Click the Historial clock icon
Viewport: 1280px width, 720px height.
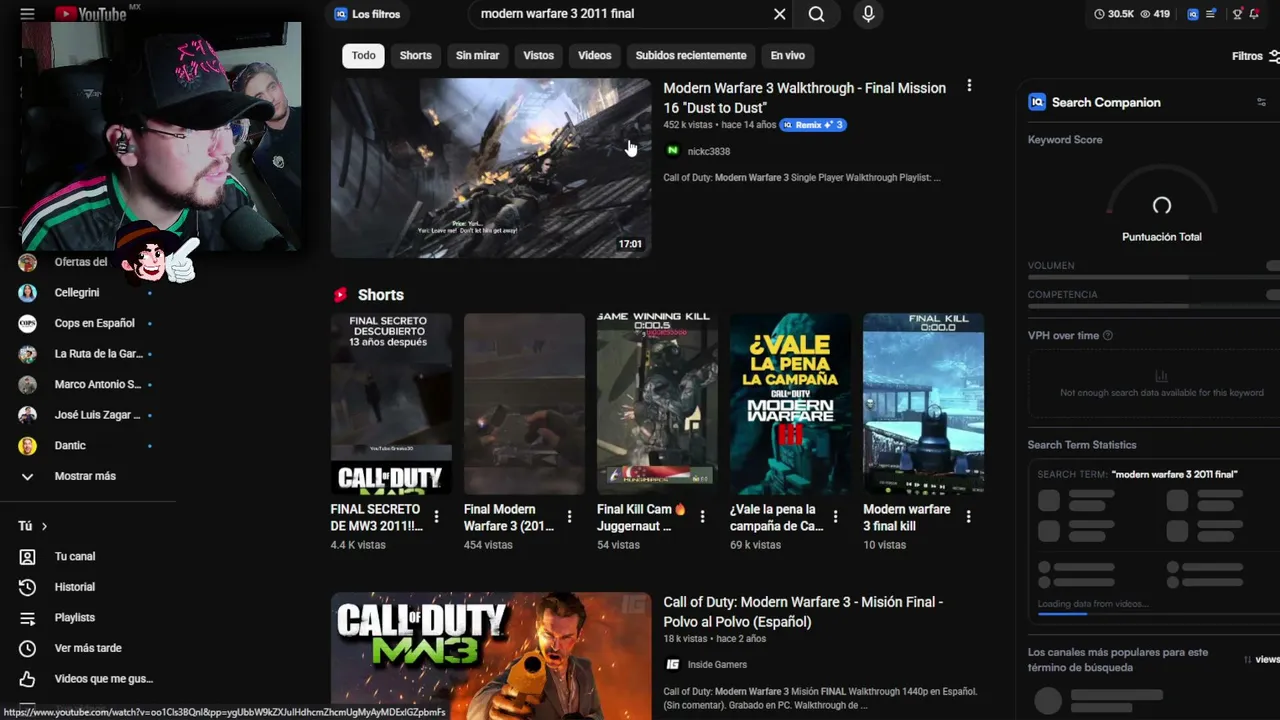(27, 587)
